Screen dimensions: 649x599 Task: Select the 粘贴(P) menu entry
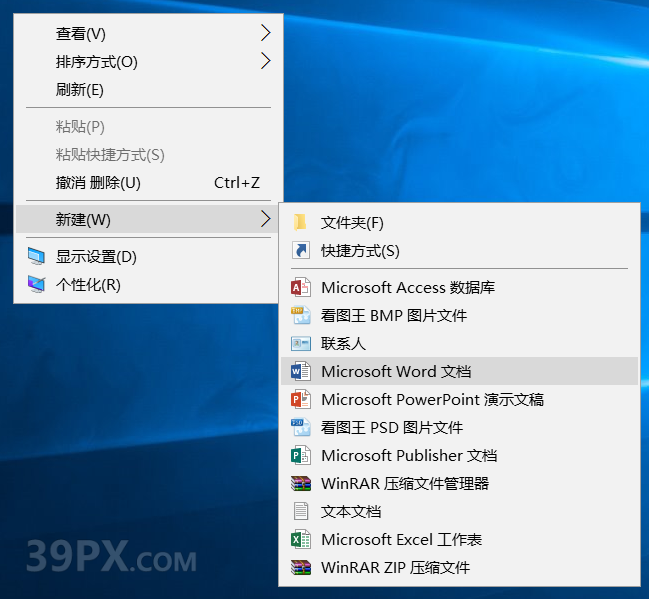[x=149, y=126]
